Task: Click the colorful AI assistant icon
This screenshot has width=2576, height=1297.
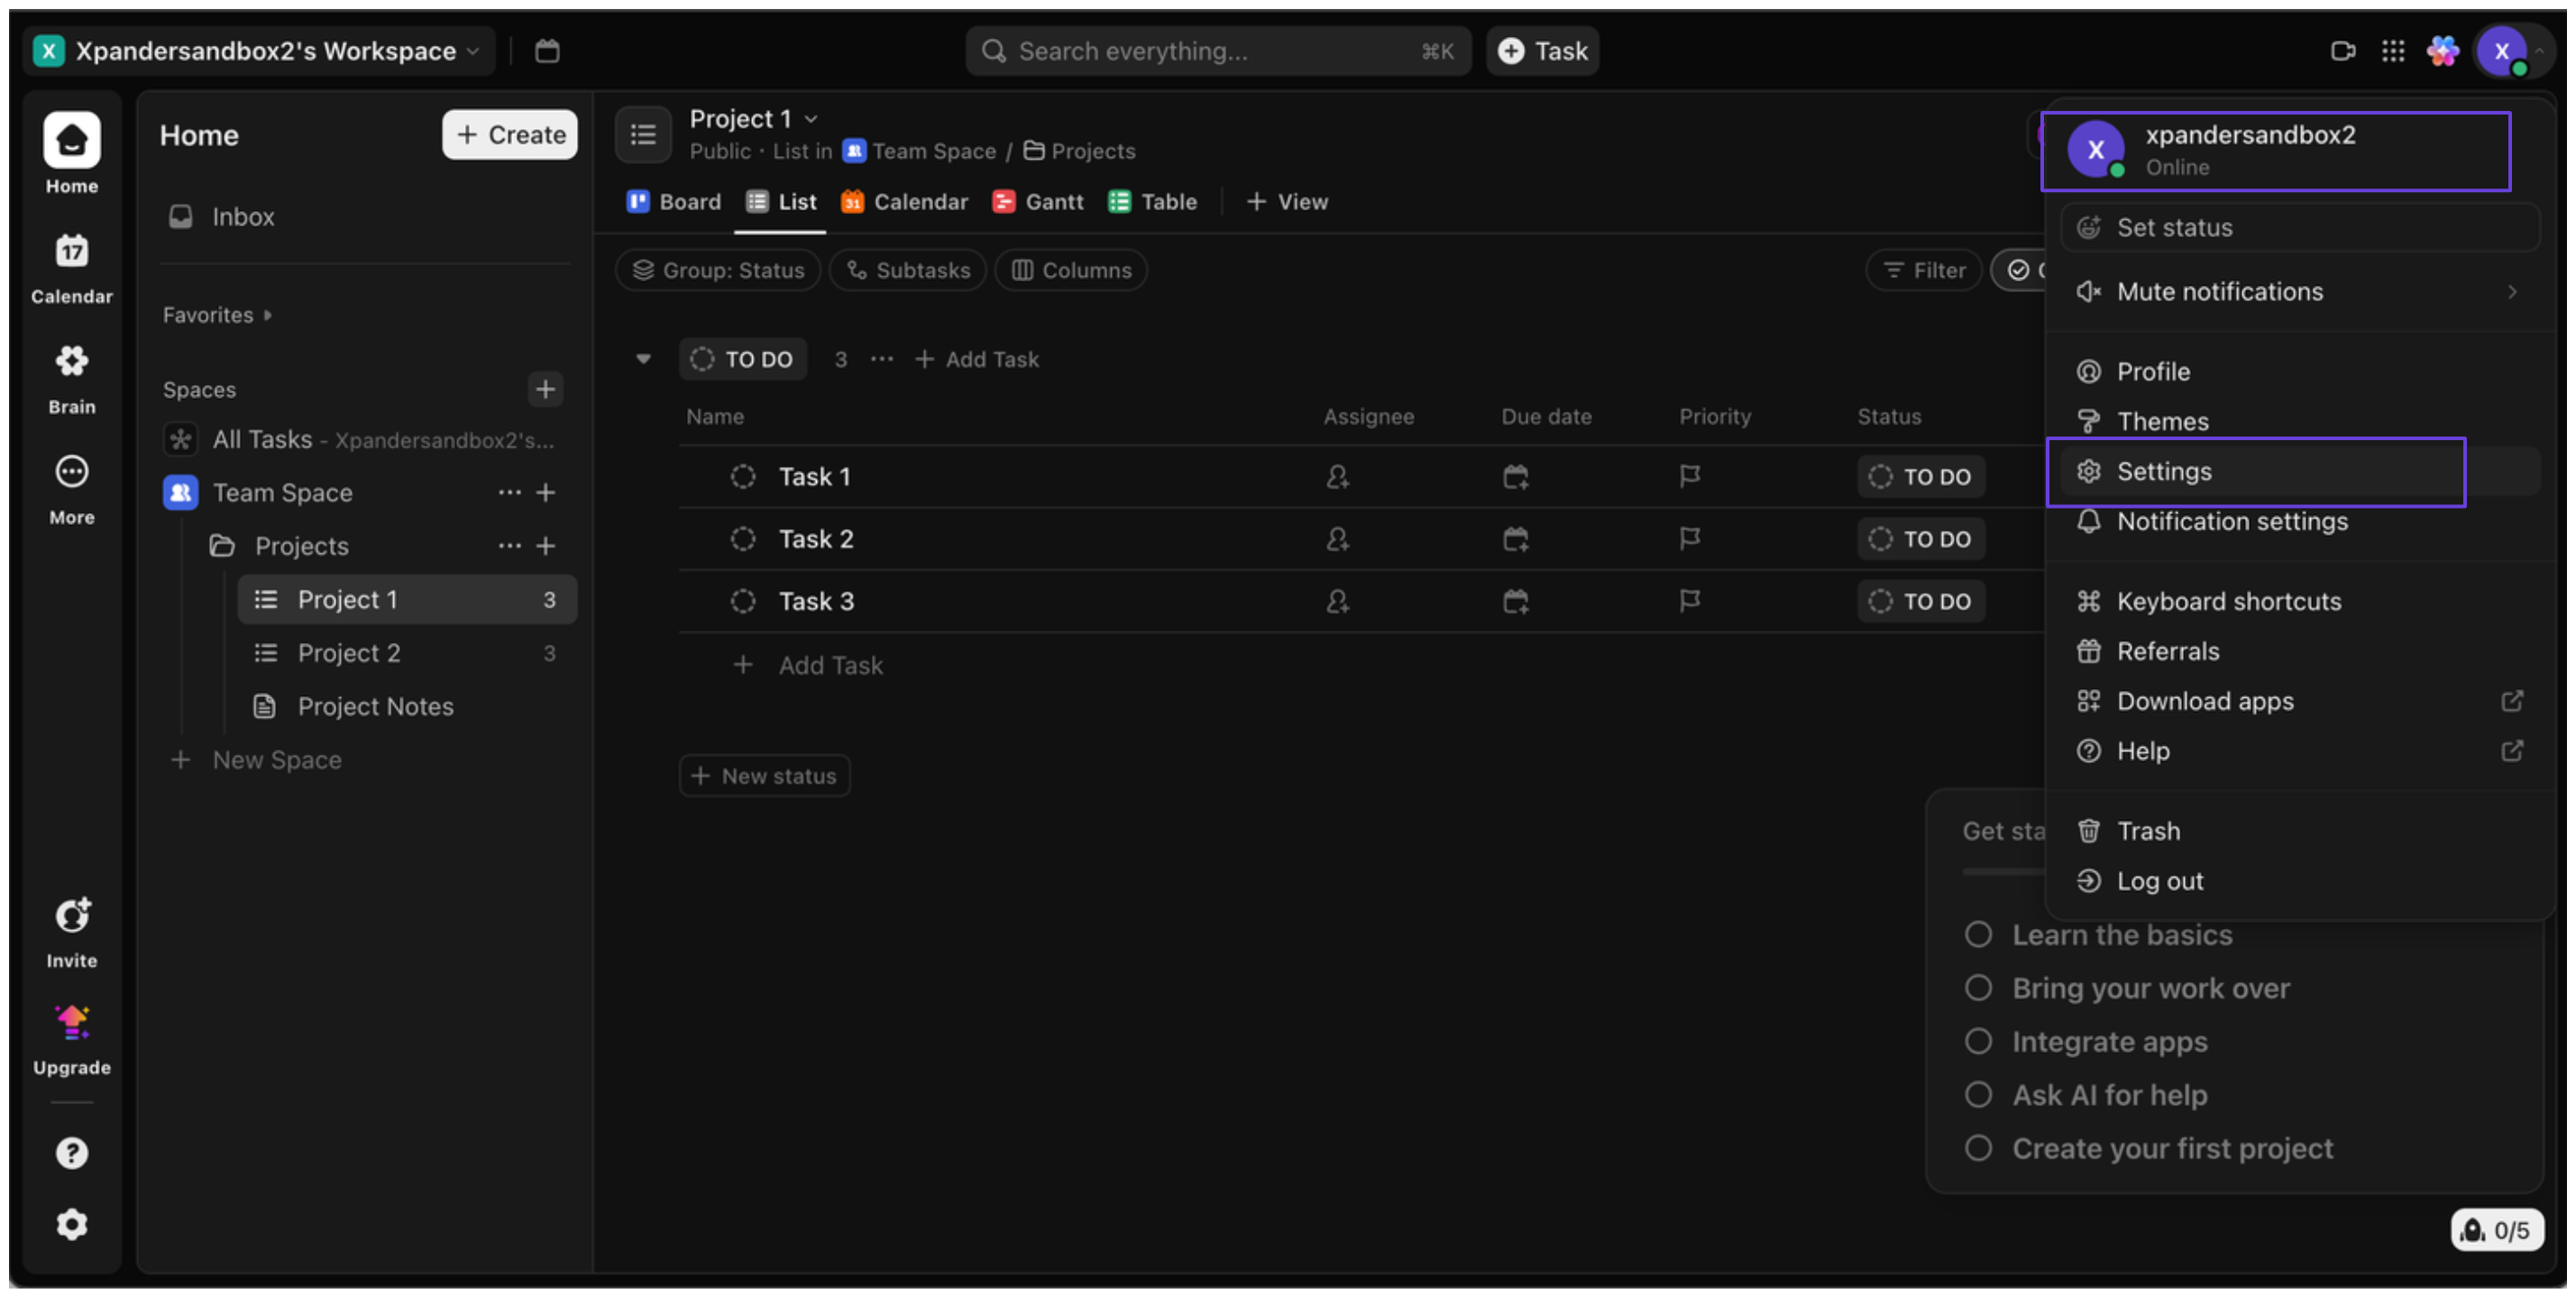Action: click(2443, 51)
